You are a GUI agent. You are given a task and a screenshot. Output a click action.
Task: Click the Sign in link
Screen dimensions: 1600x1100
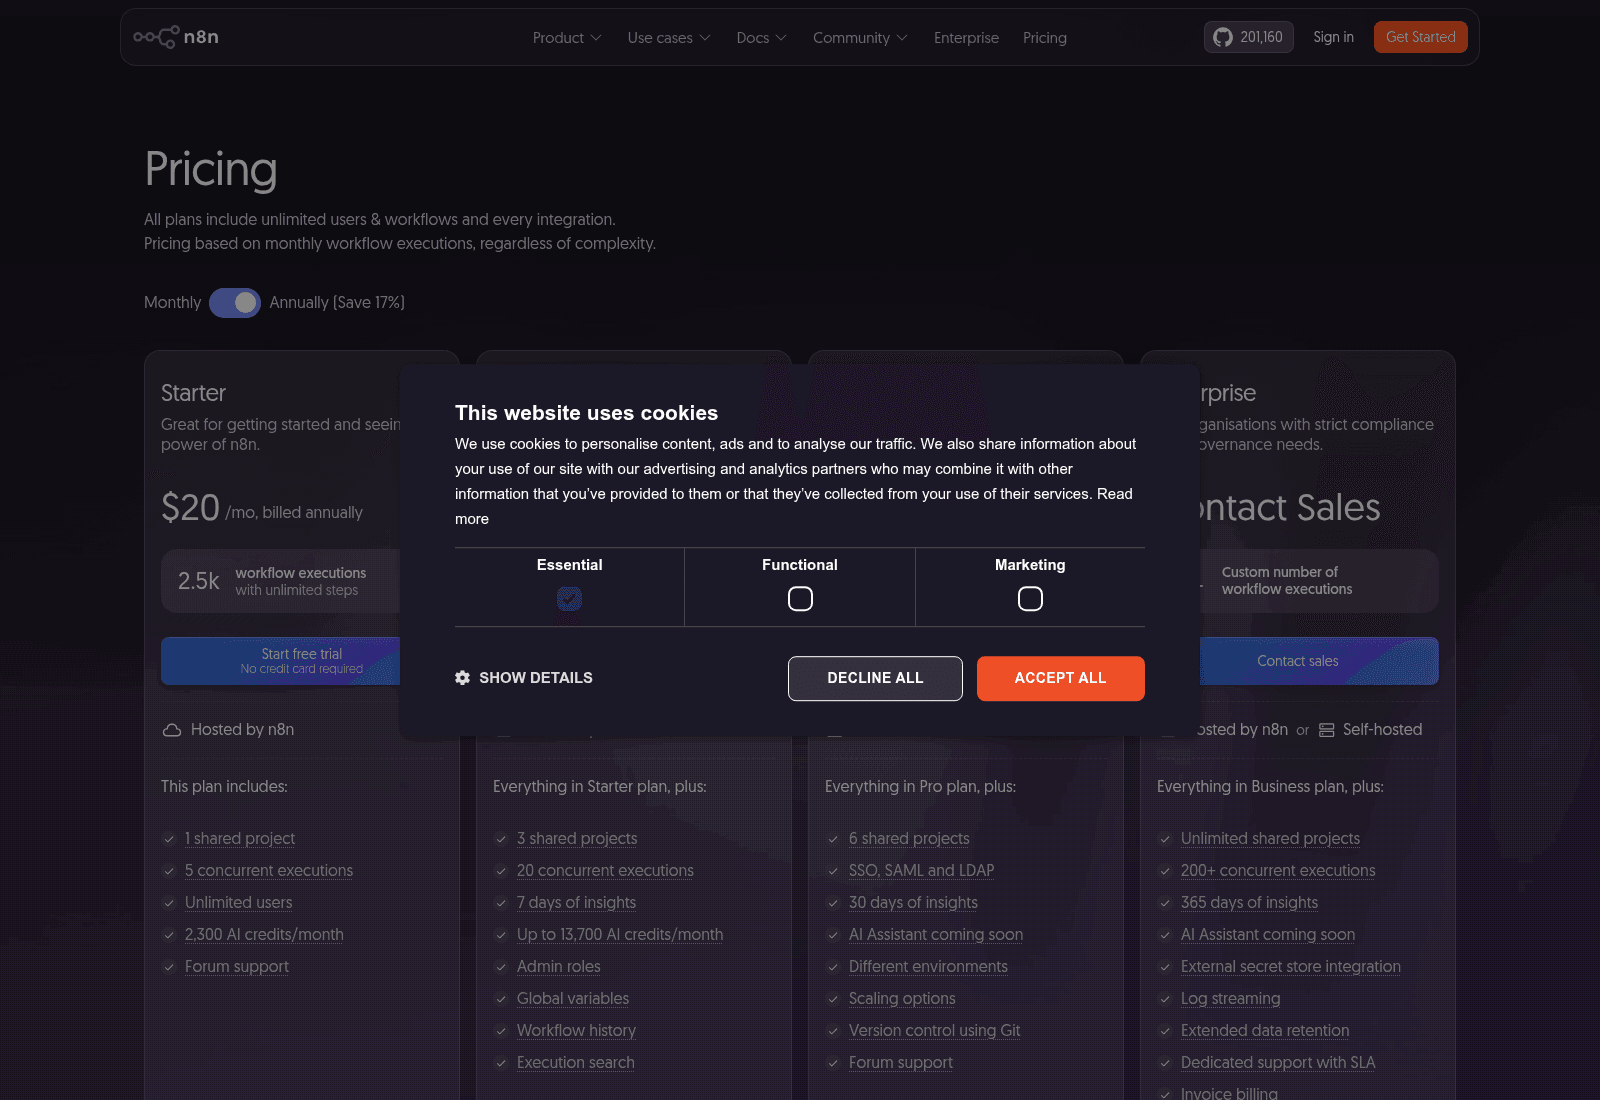point(1333,37)
